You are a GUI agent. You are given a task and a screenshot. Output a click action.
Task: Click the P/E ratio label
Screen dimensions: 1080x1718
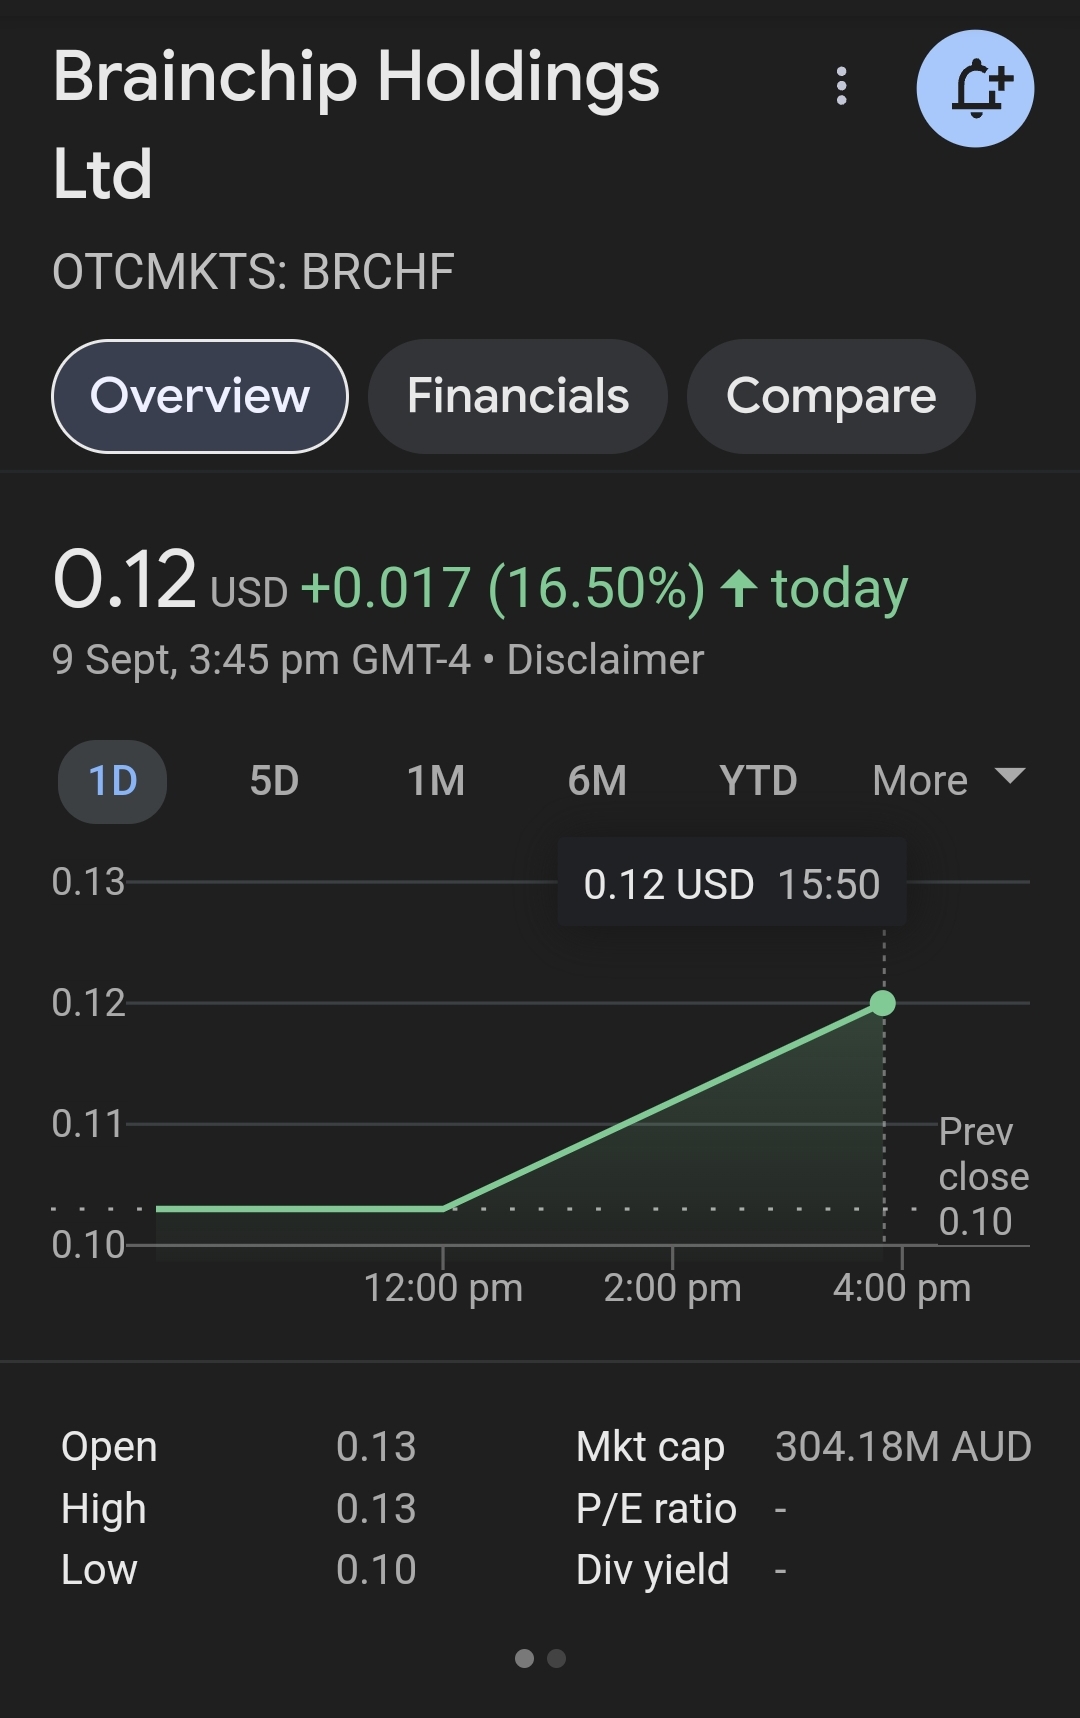point(656,1509)
